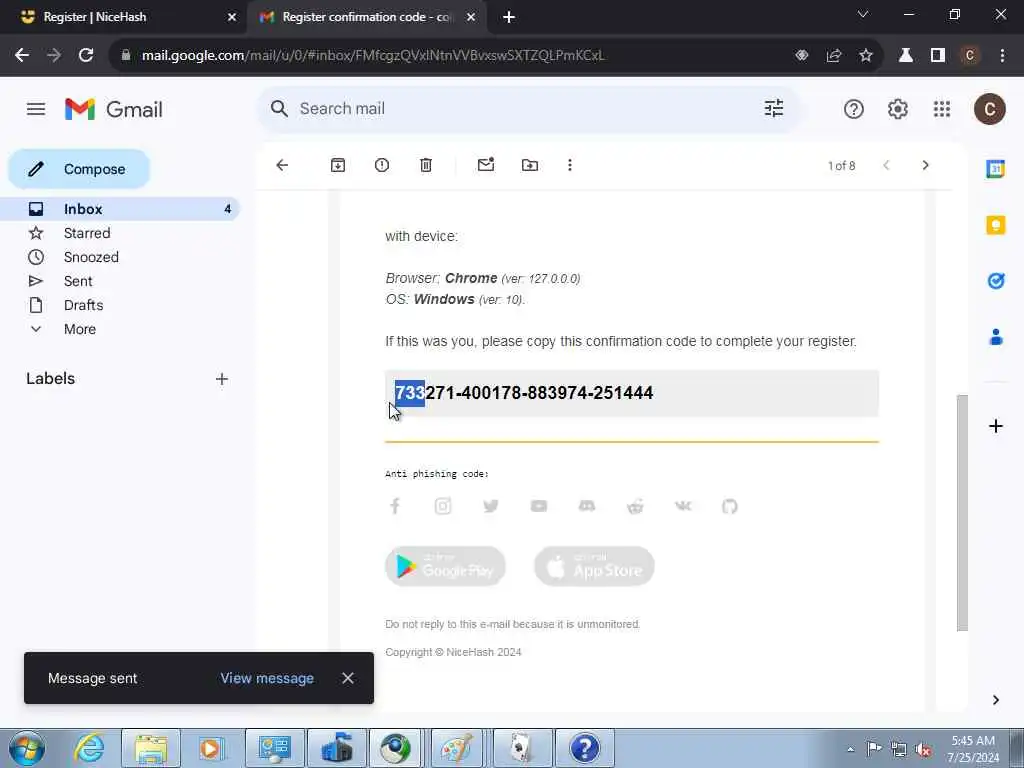Click the confirmation code text
Image resolution: width=1024 pixels, height=768 pixels.
point(524,393)
